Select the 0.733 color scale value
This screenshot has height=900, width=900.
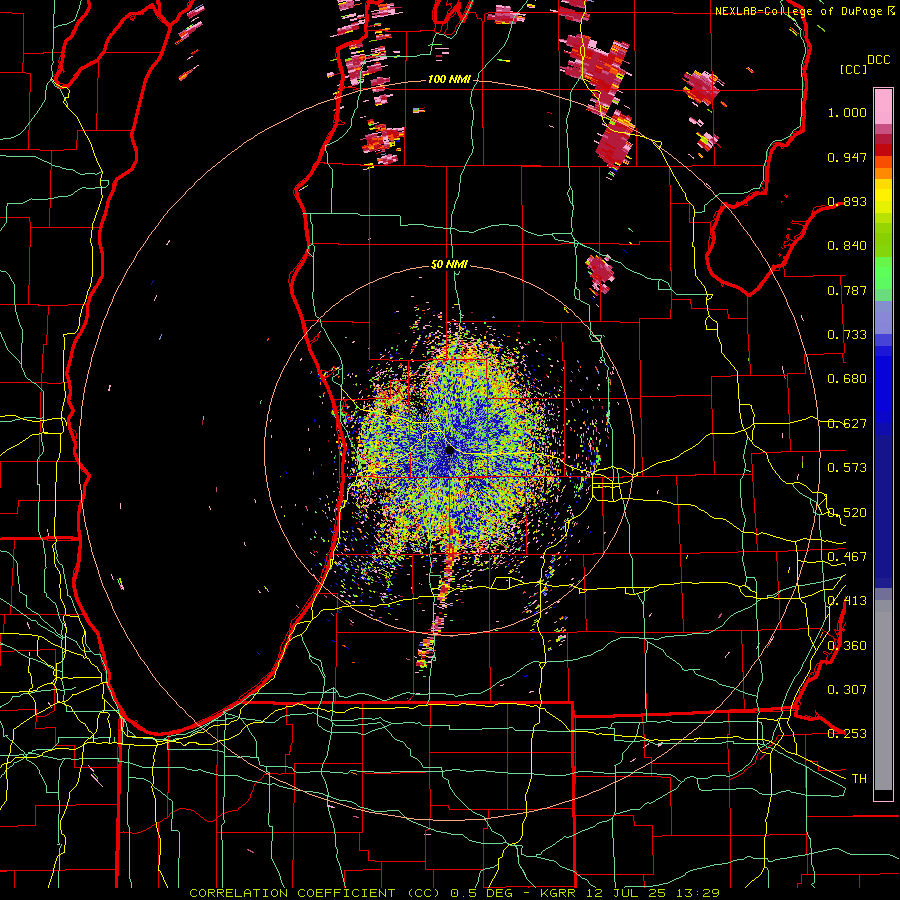click(x=847, y=335)
